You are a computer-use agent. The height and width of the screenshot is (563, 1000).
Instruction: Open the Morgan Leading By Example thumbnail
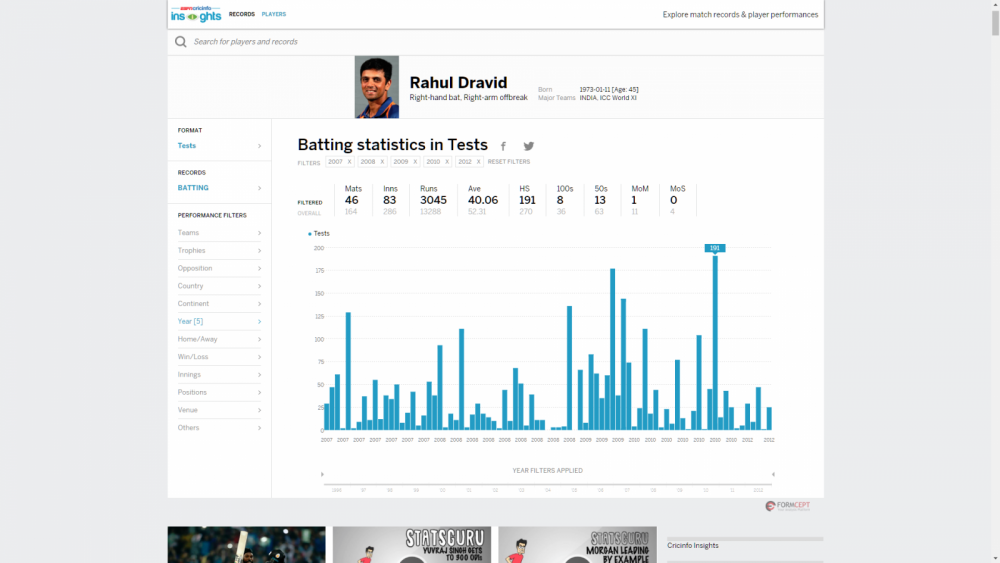click(577, 545)
